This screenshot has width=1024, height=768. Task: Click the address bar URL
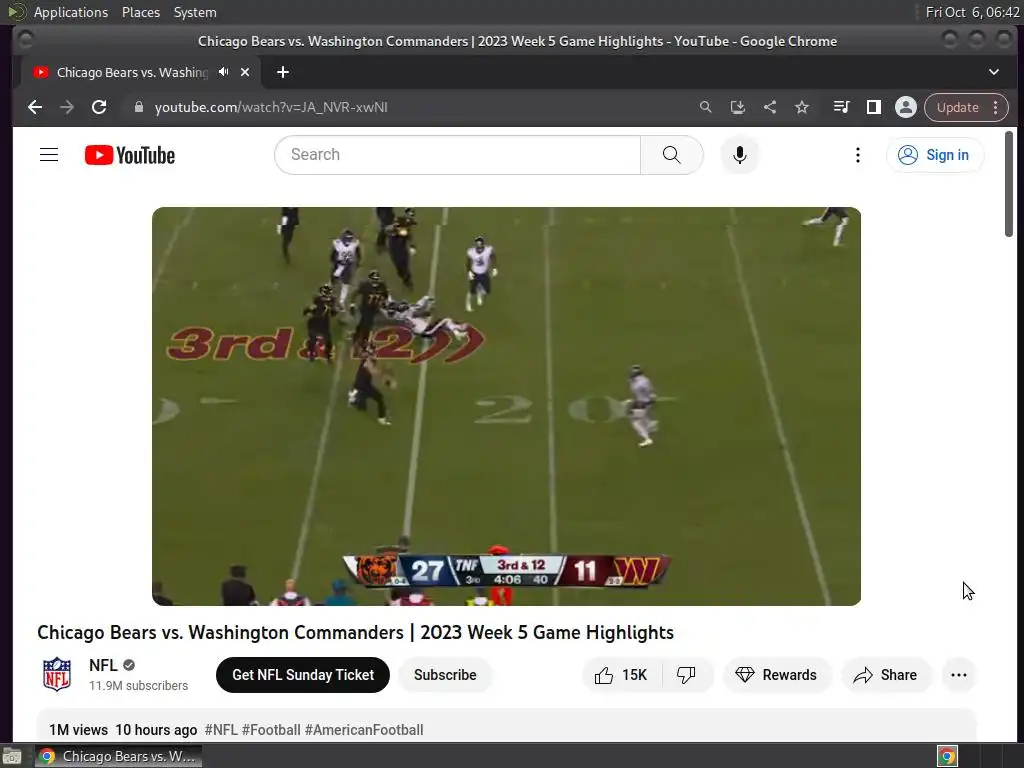[x=271, y=107]
